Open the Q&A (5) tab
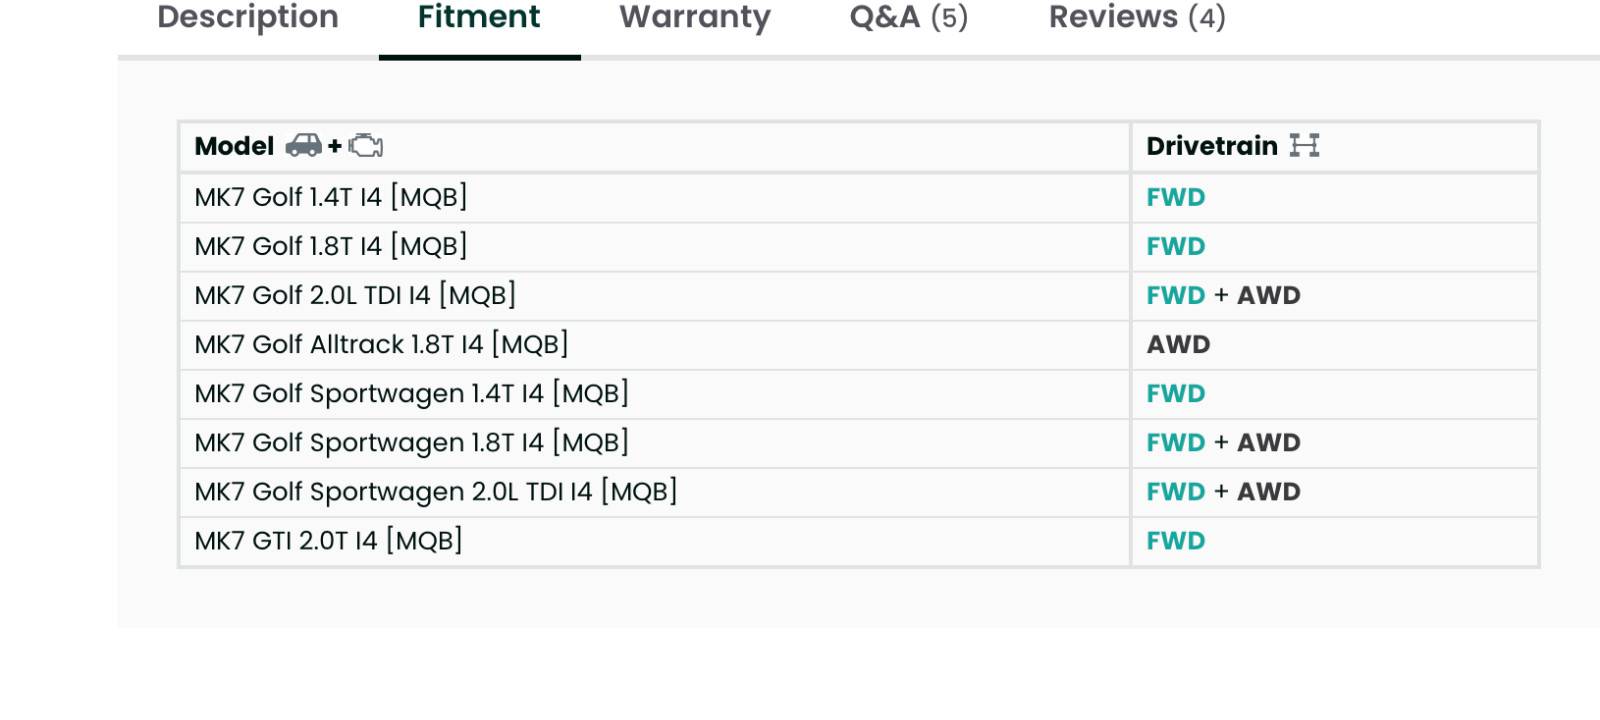Viewport: 1600px width, 720px height. point(909,17)
